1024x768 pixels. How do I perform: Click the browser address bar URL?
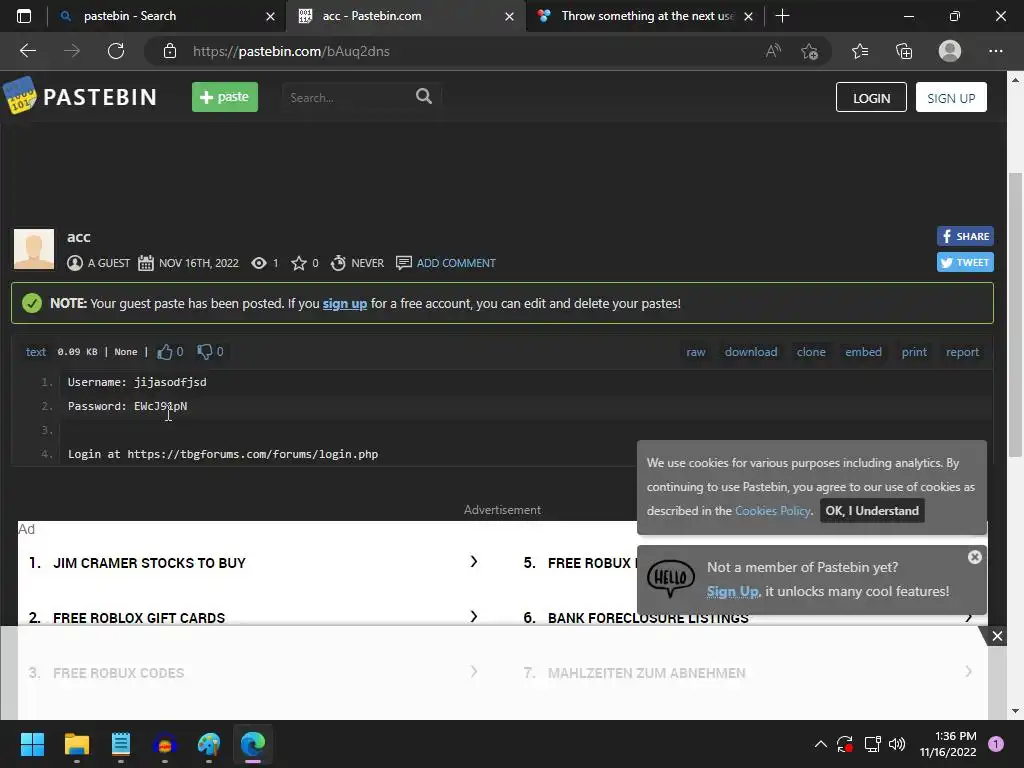[291, 51]
